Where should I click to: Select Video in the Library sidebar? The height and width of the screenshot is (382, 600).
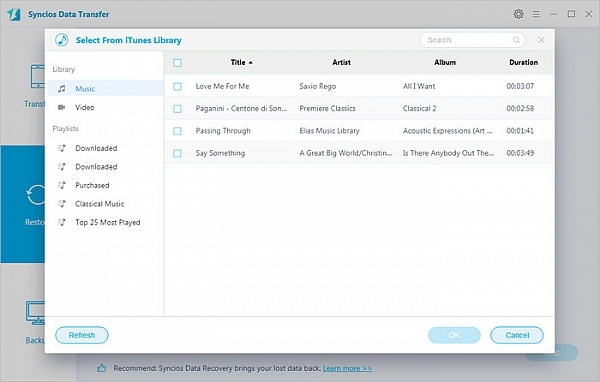(106, 107)
